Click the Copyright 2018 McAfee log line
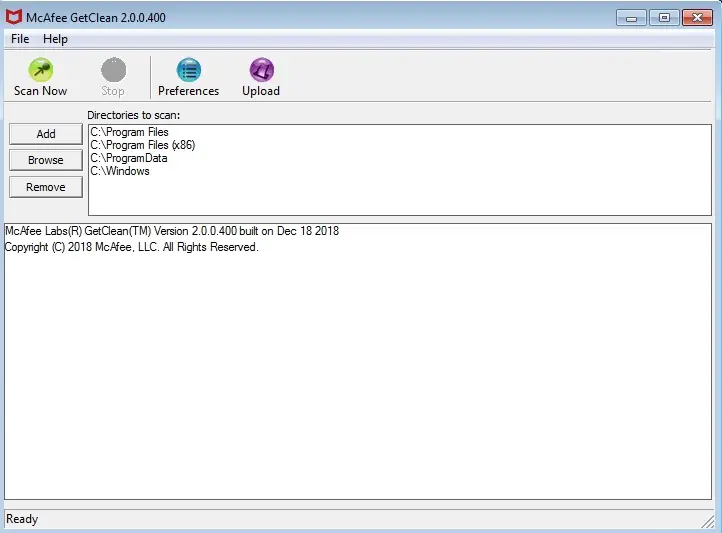Viewport: 722px width, 533px height. [x=132, y=247]
